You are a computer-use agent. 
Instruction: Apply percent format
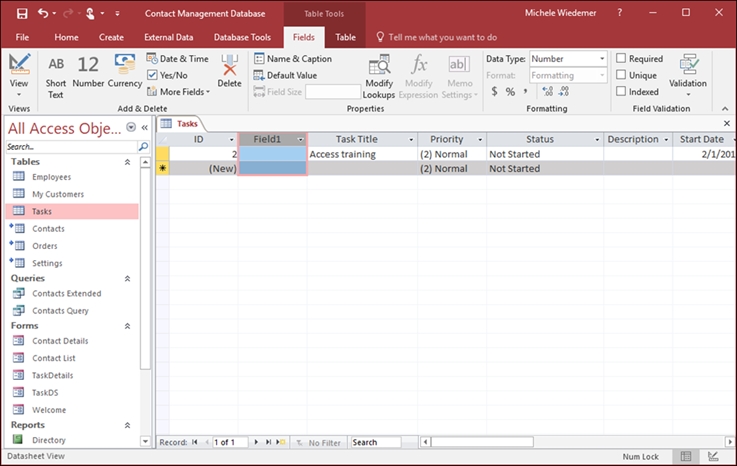[510, 92]
